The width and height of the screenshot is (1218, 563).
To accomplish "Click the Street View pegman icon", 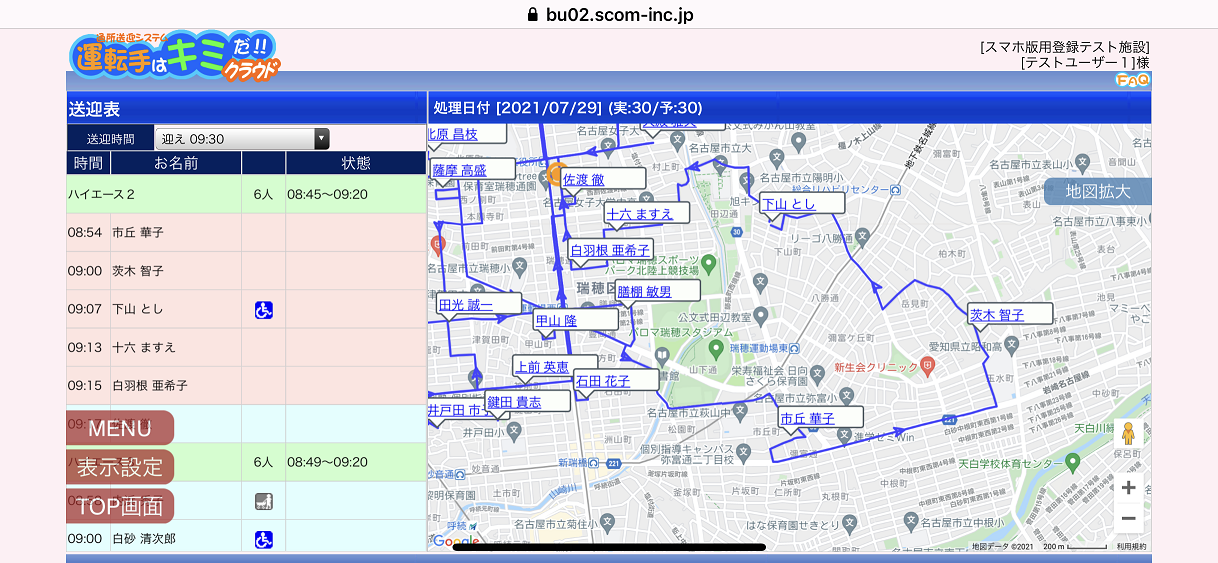I will 1129,435.
